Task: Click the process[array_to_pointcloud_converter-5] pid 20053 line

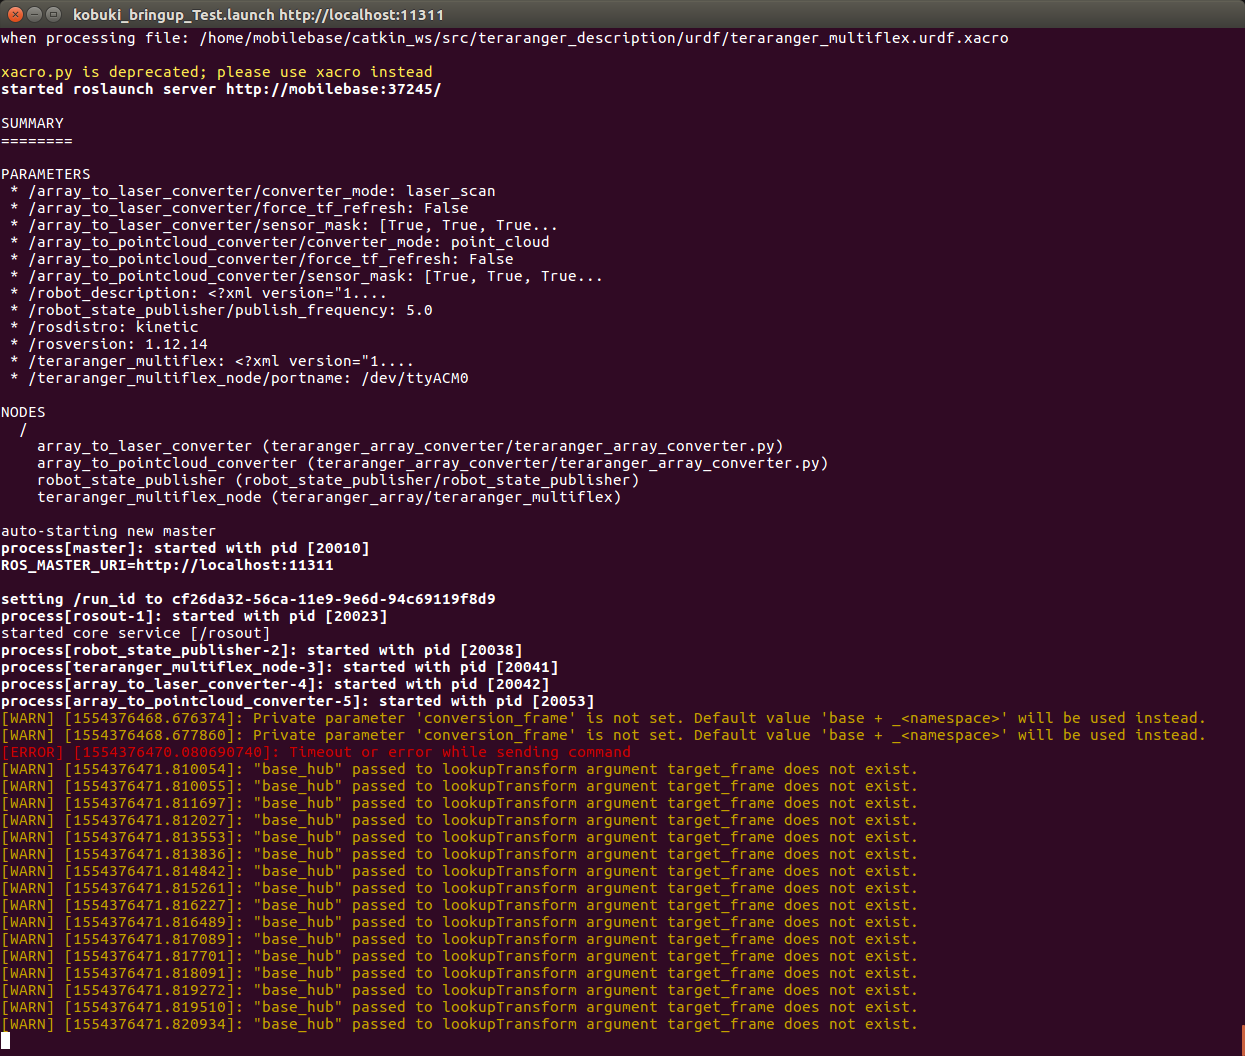Action: 298,701
